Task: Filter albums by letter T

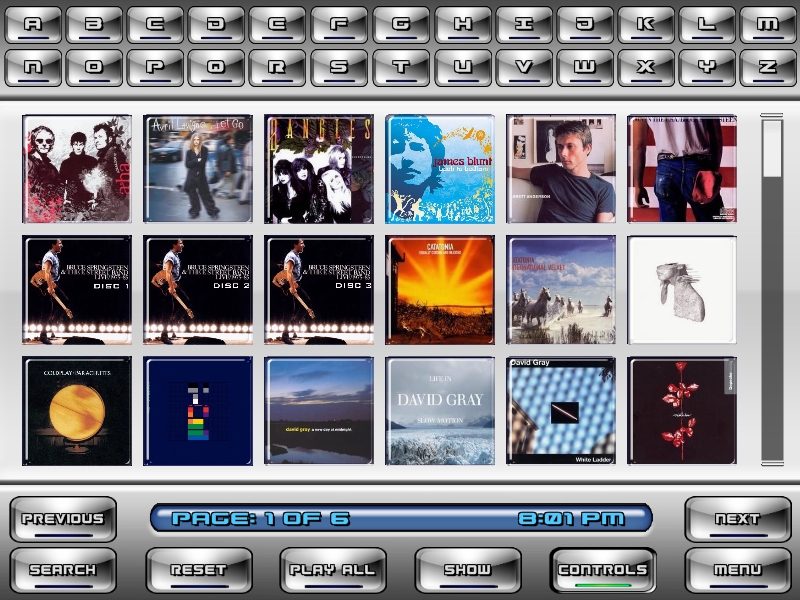Action: click(x=401, y=67)
